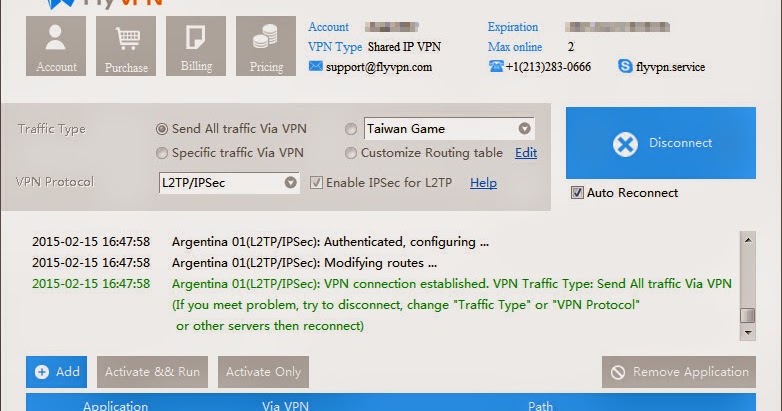Open the Help link

483,183
